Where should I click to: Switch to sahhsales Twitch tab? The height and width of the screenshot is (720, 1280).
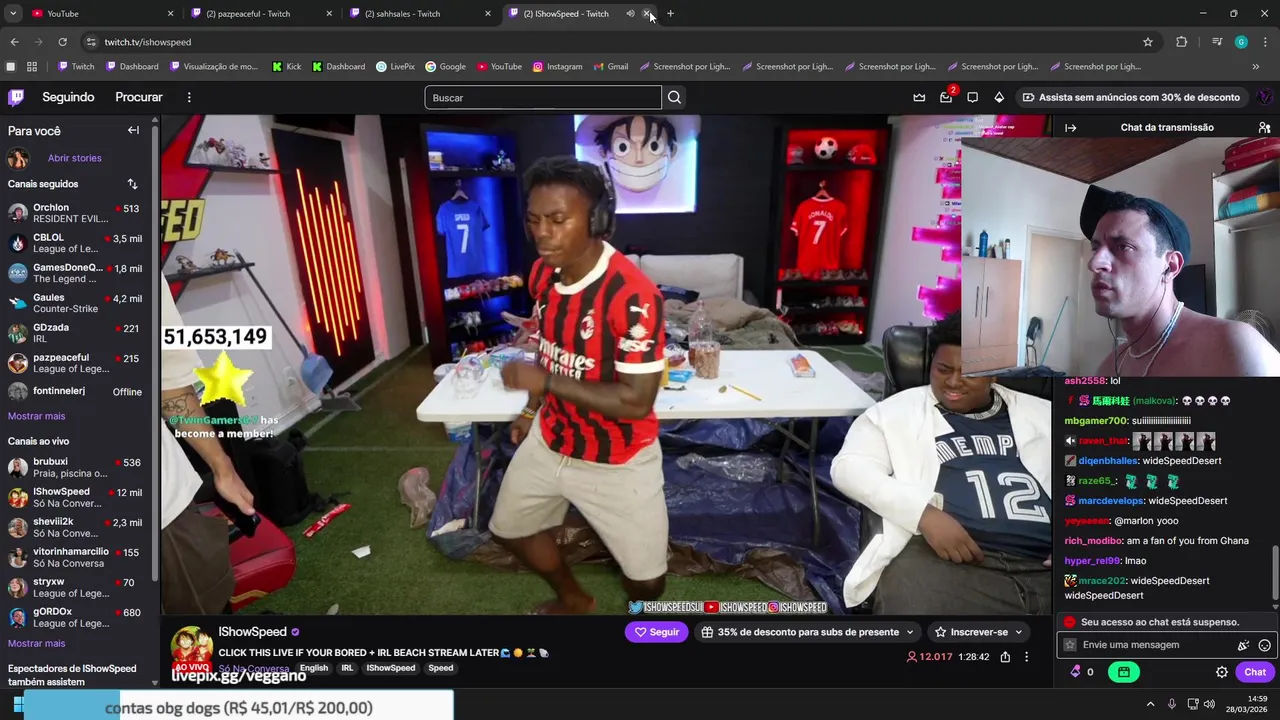419,14
